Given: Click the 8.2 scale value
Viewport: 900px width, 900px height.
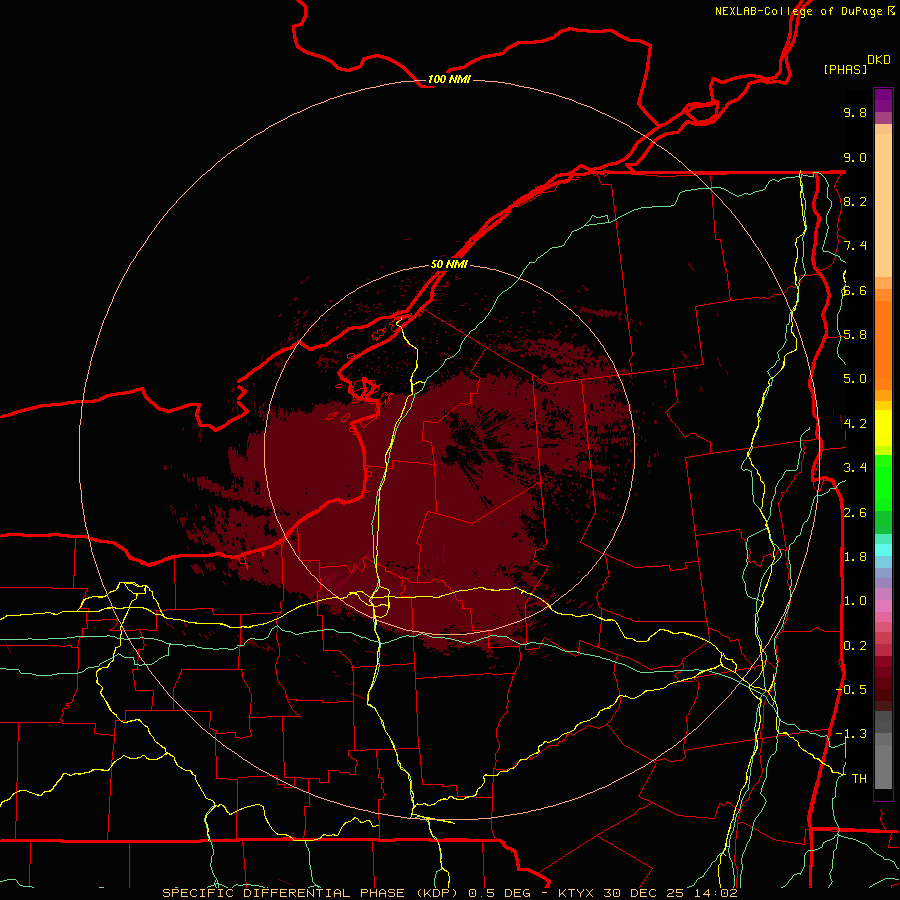Looking at the screenshot, I should [x=855, y=201].
